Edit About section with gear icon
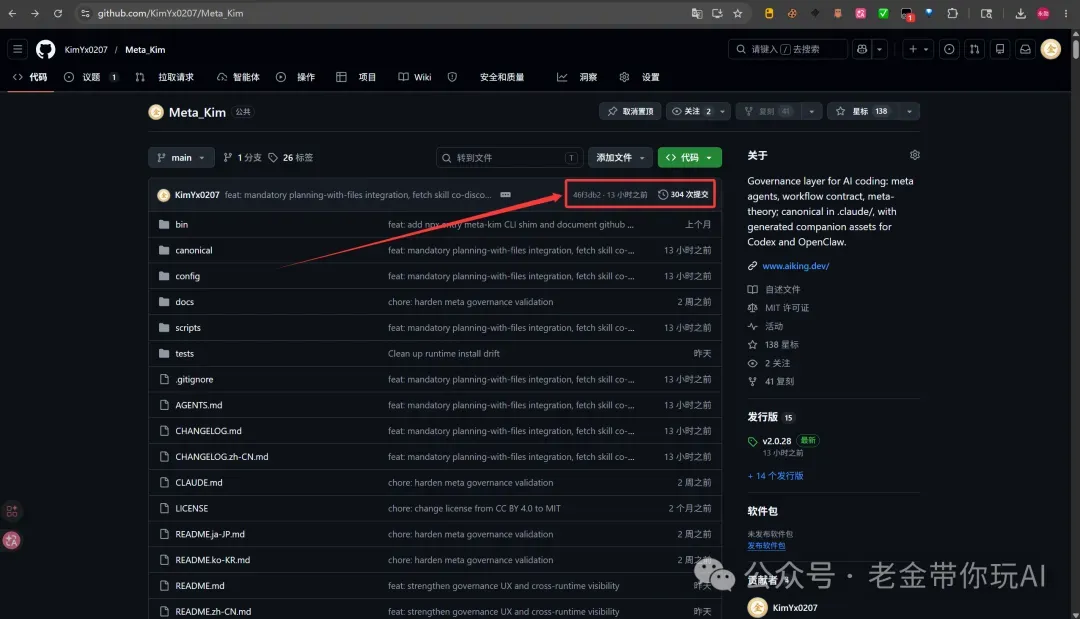 (915, 156)
